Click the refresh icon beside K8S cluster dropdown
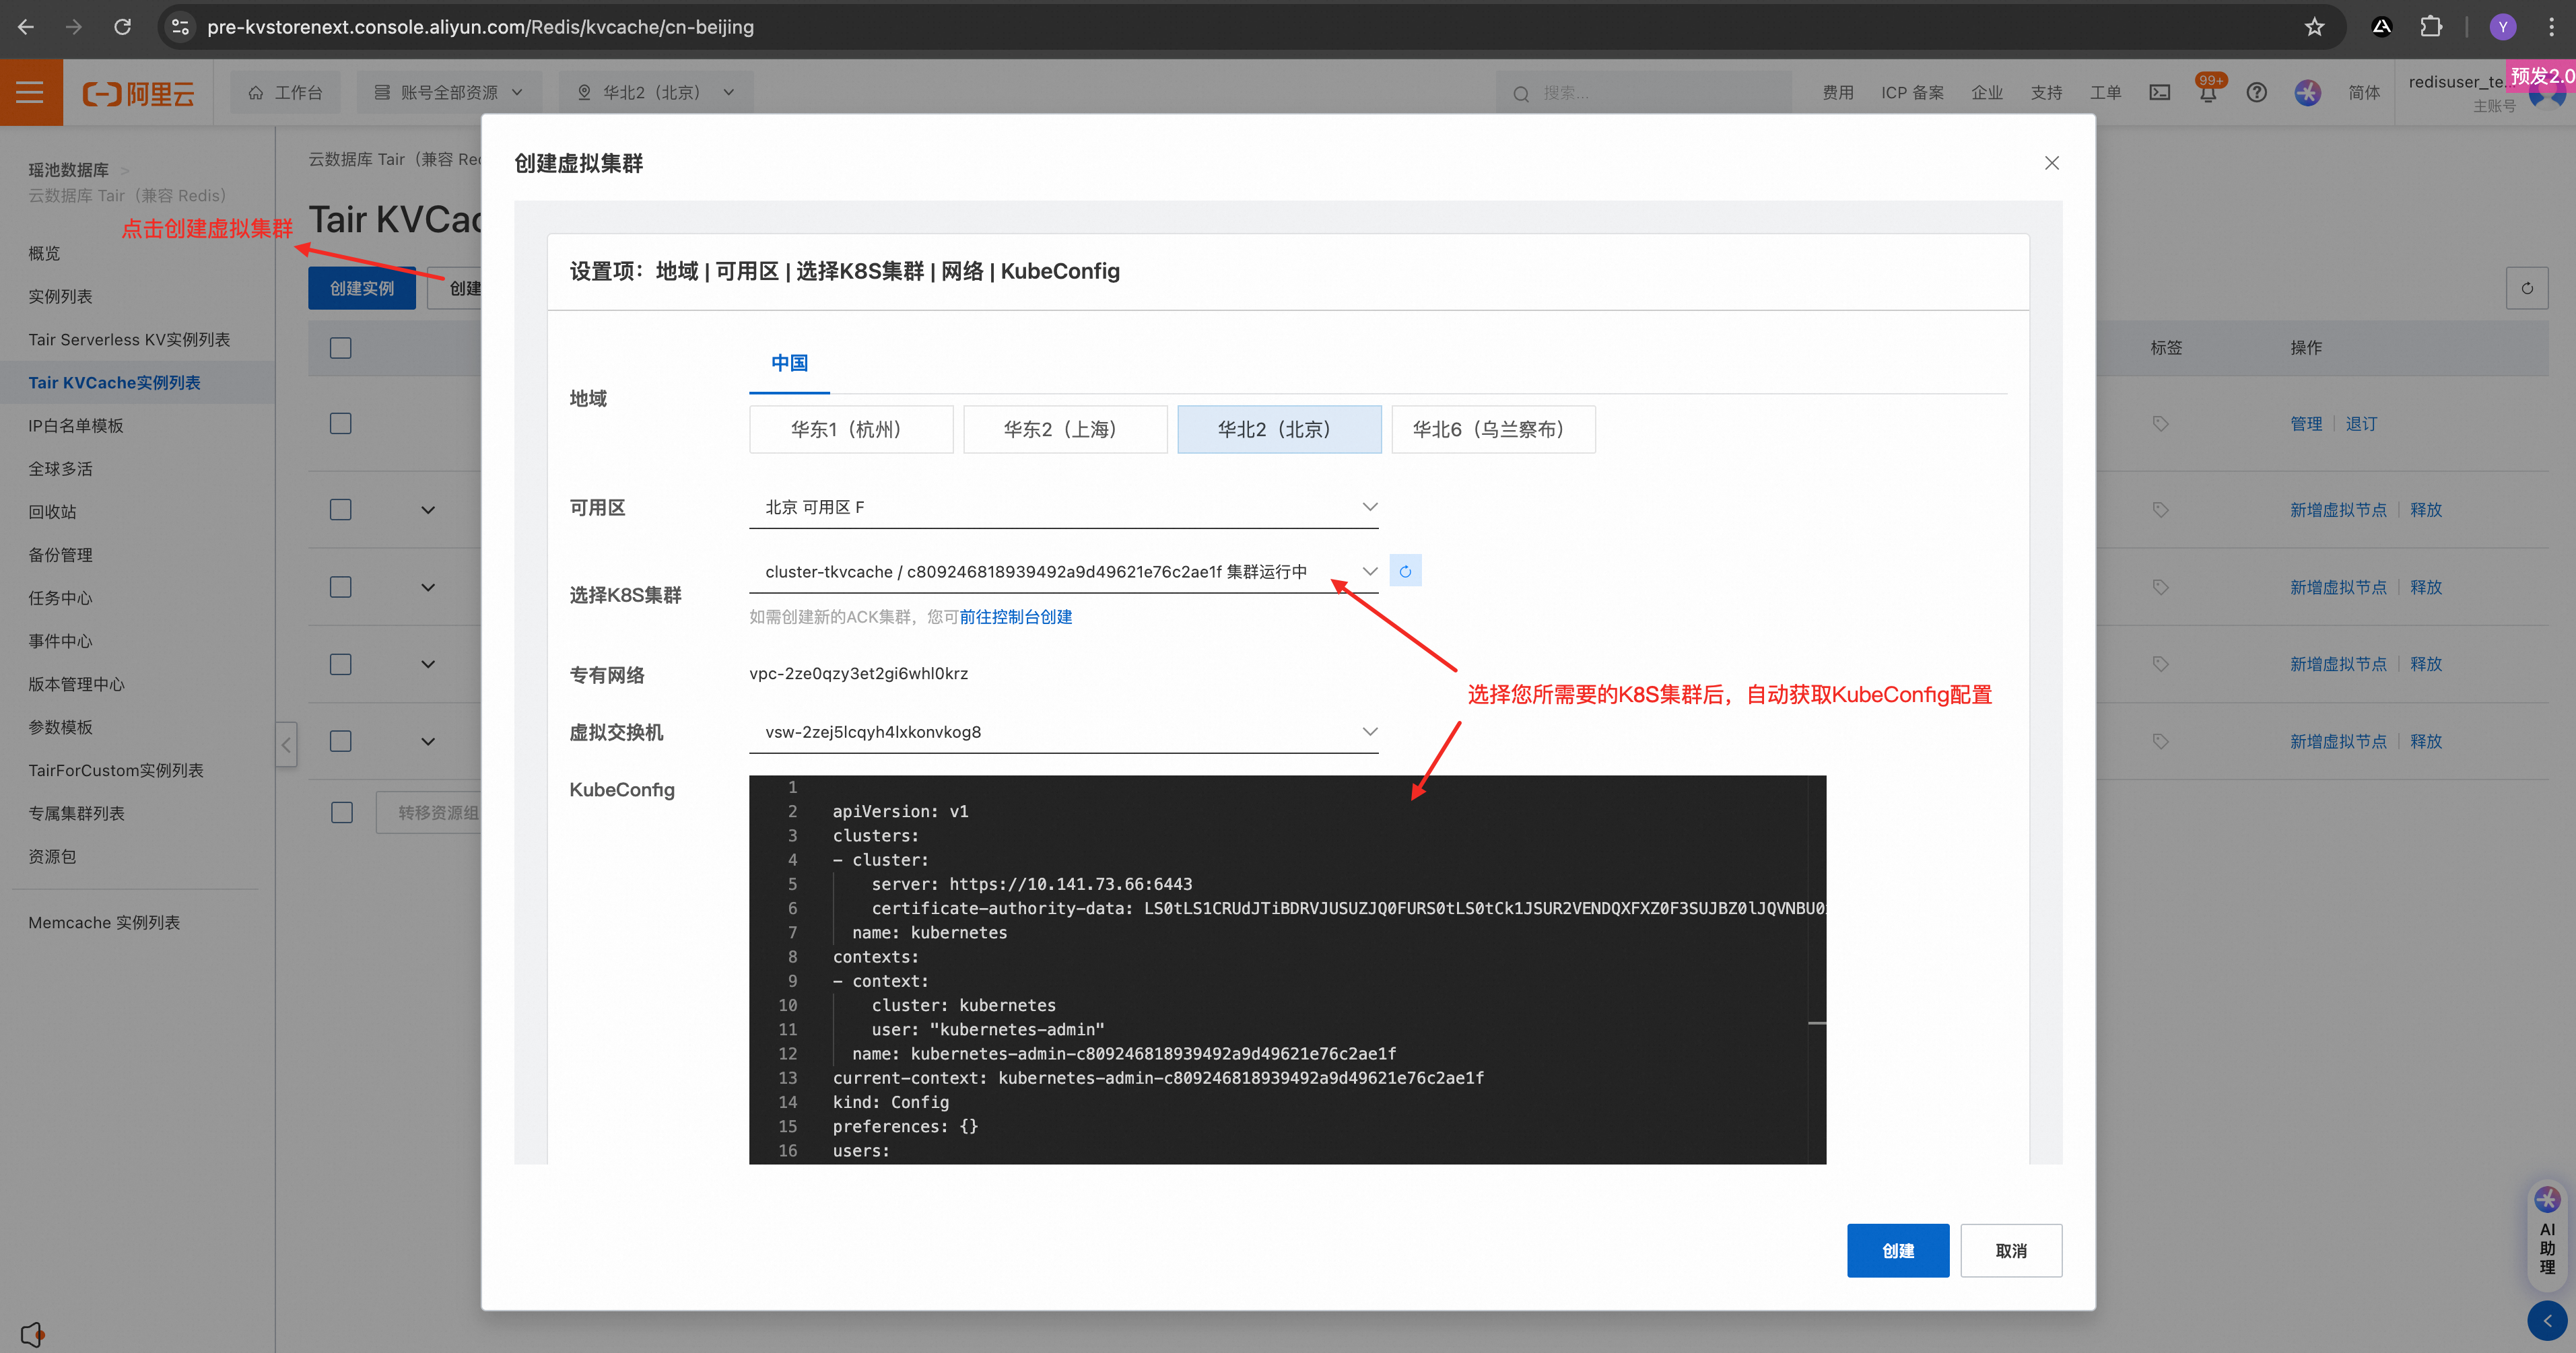This screenshot has height=1353, width=2576. (1405, 571)
